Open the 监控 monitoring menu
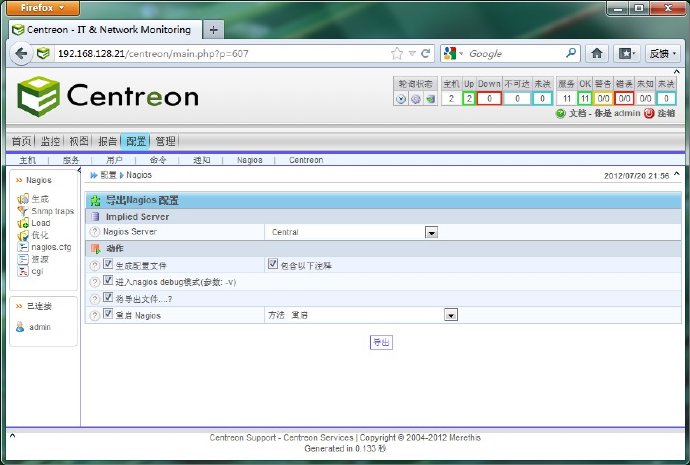 pos(50,141)
